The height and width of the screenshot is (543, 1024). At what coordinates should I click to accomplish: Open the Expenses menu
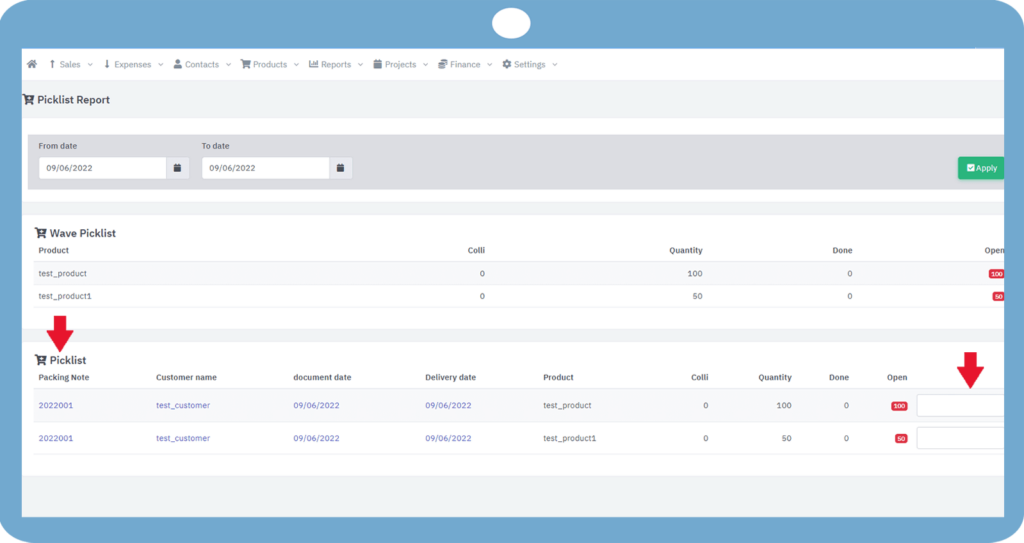coord(133,64)
